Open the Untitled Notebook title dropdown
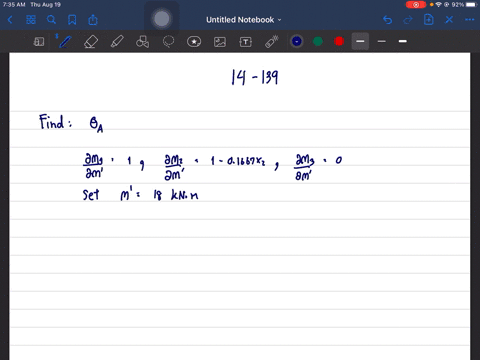 pos(244,20)
